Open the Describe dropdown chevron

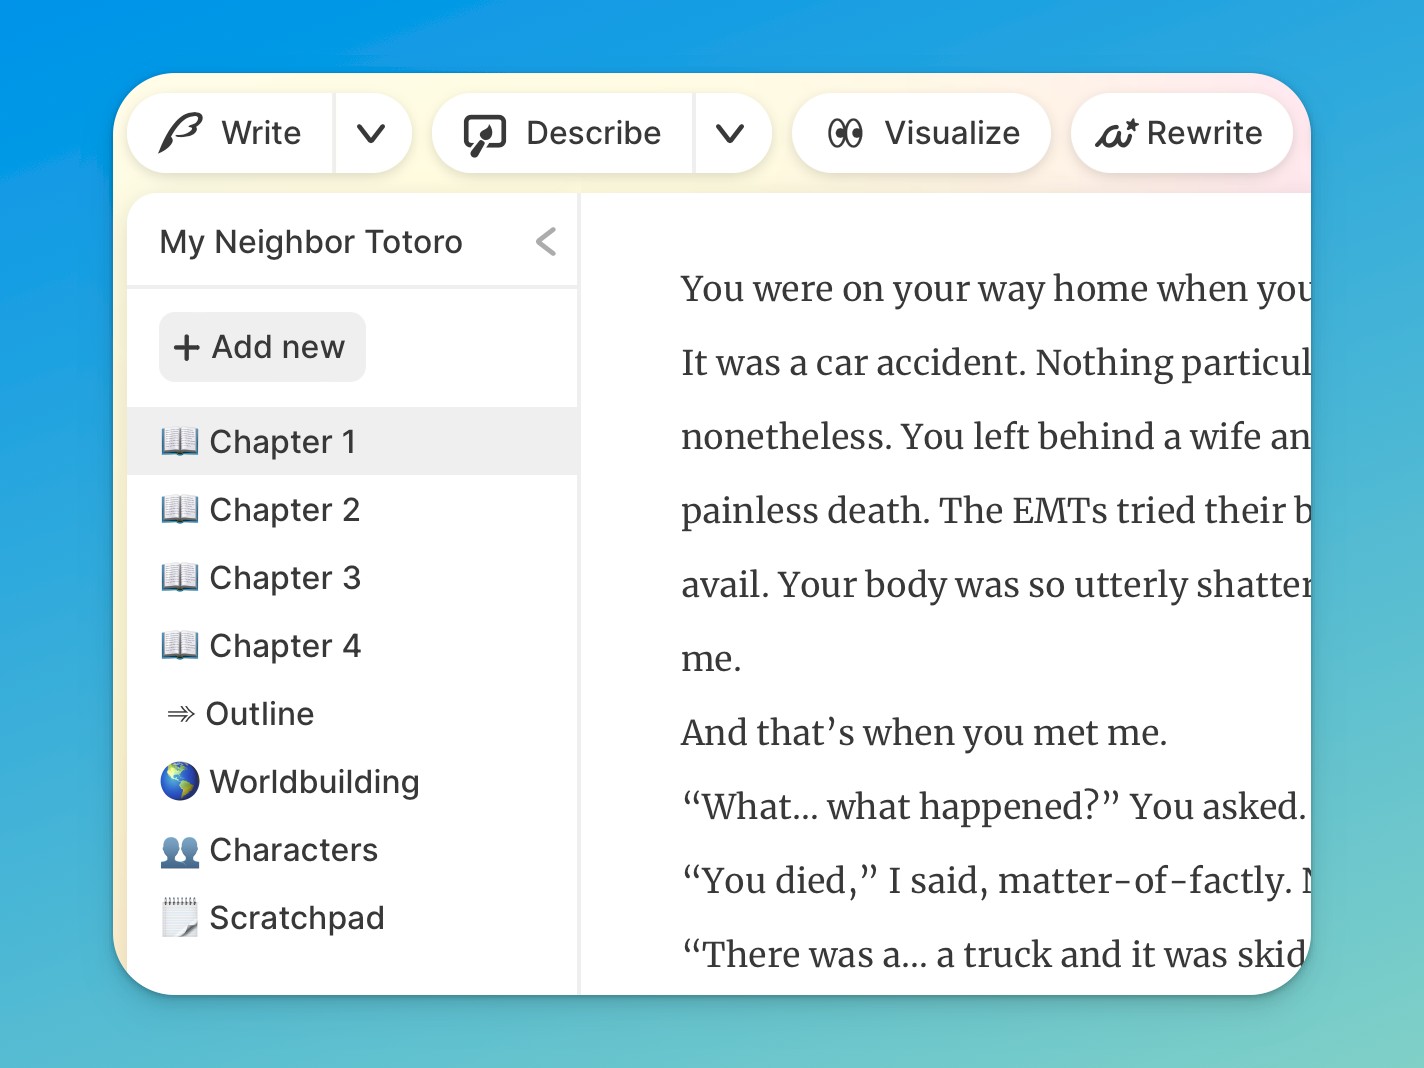point(731,133)
